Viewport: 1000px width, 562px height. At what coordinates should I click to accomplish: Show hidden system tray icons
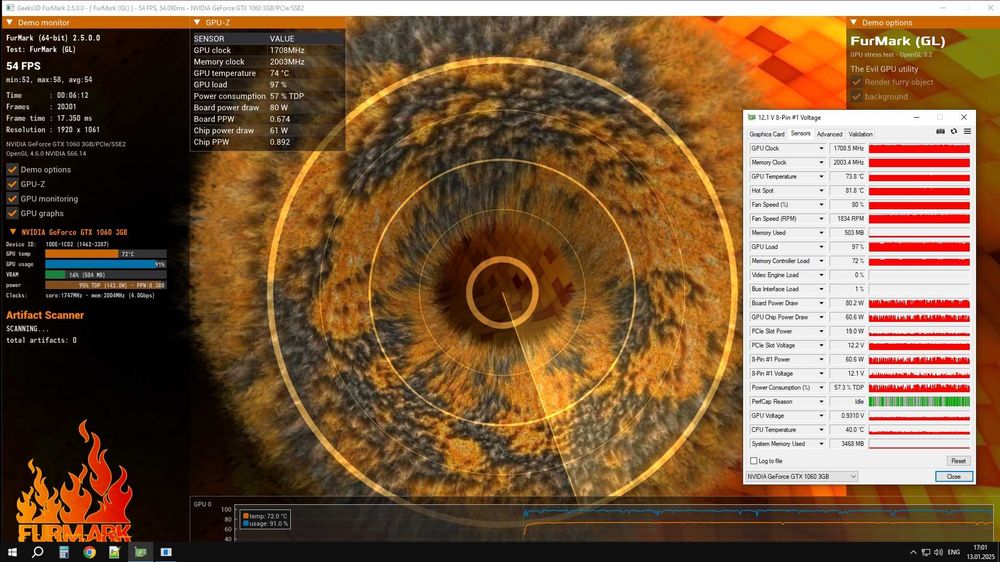point(913,552)
